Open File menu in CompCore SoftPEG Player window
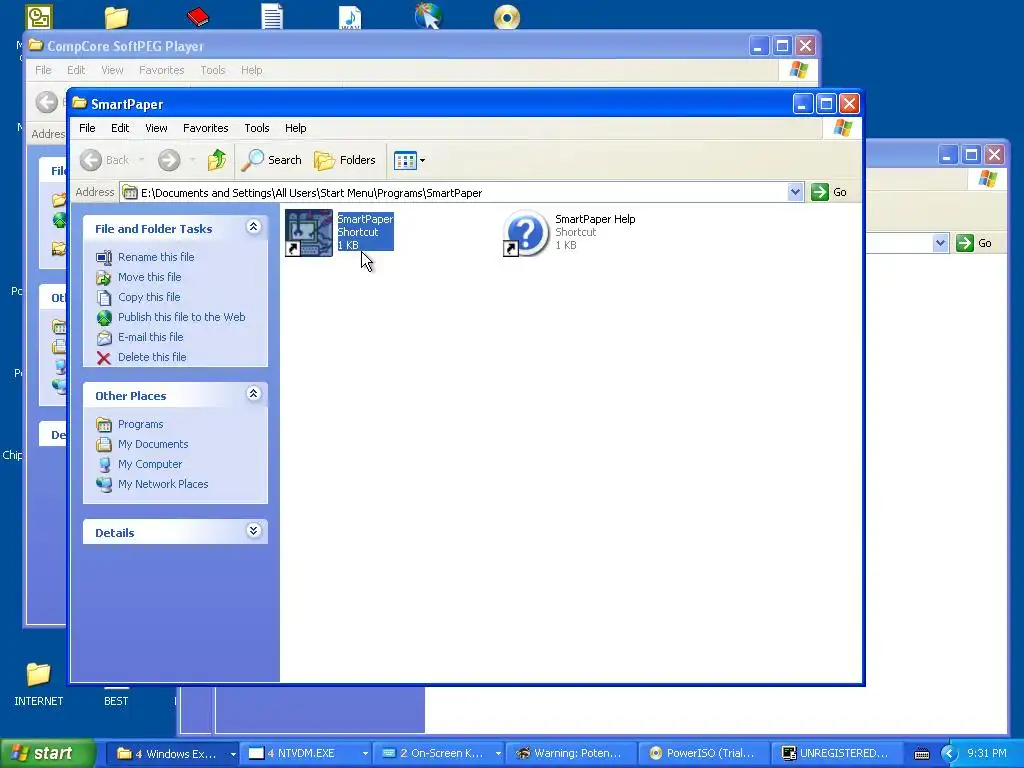Viewport: 1024px width, 768px height. pyautogui.click(x=43, y=70)
